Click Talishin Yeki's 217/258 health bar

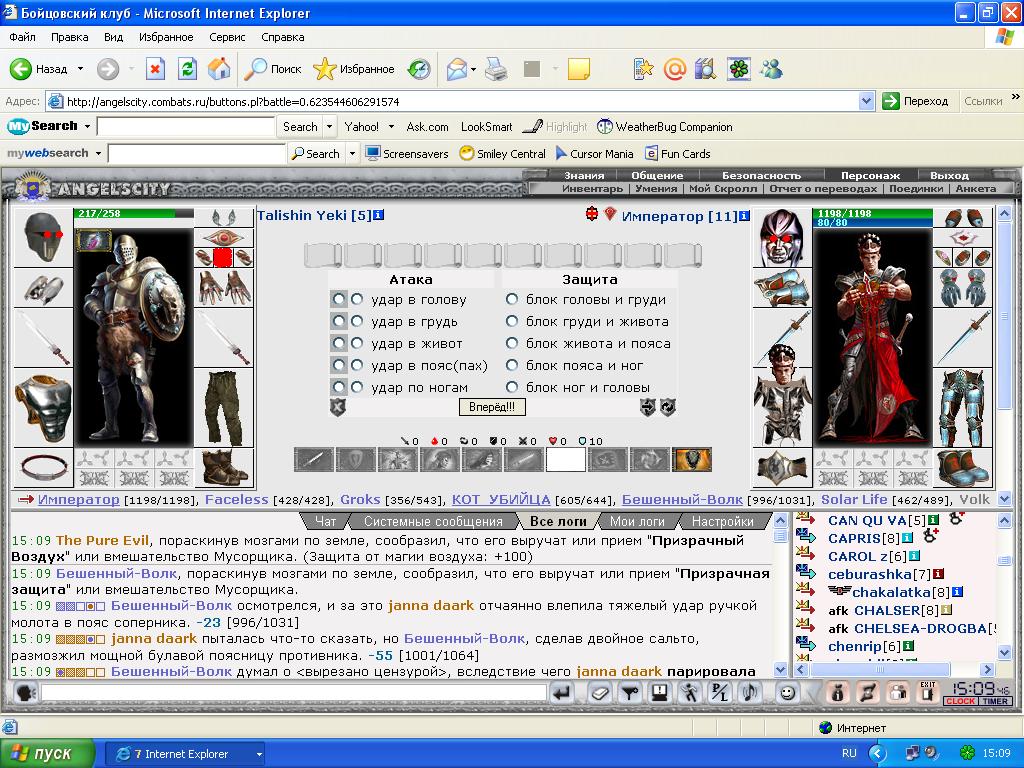pyautogui.click(x=134, y=214)
